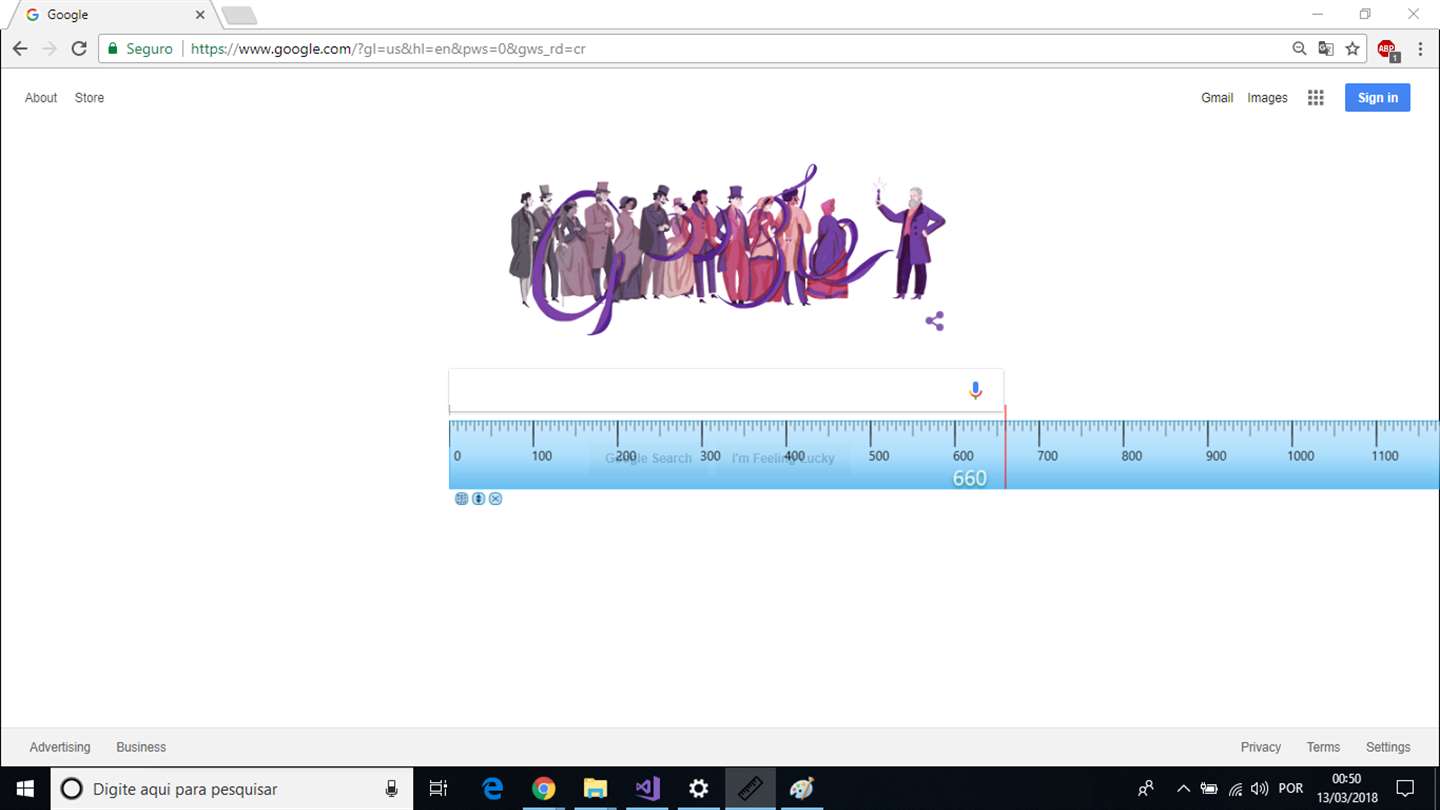Viewport: 1440px width, 810px height.
Task: Open Chrome's three-dot menu
Action: click(1420, 48)
